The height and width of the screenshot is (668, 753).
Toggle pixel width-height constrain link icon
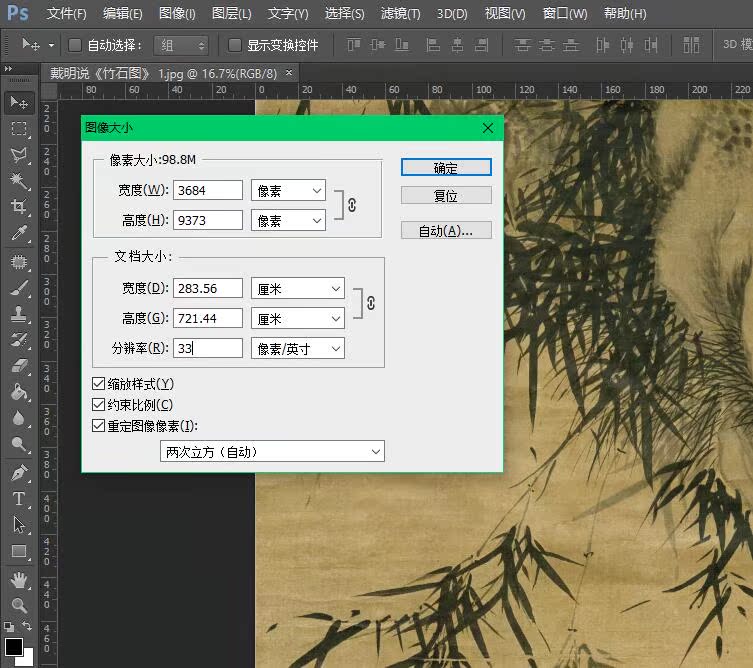[352, 205]
